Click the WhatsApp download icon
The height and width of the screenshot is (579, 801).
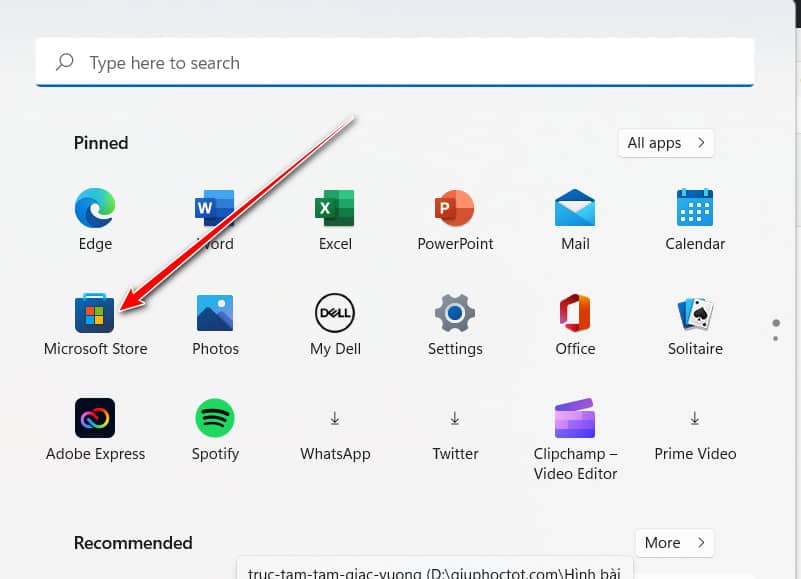point(335,418)
